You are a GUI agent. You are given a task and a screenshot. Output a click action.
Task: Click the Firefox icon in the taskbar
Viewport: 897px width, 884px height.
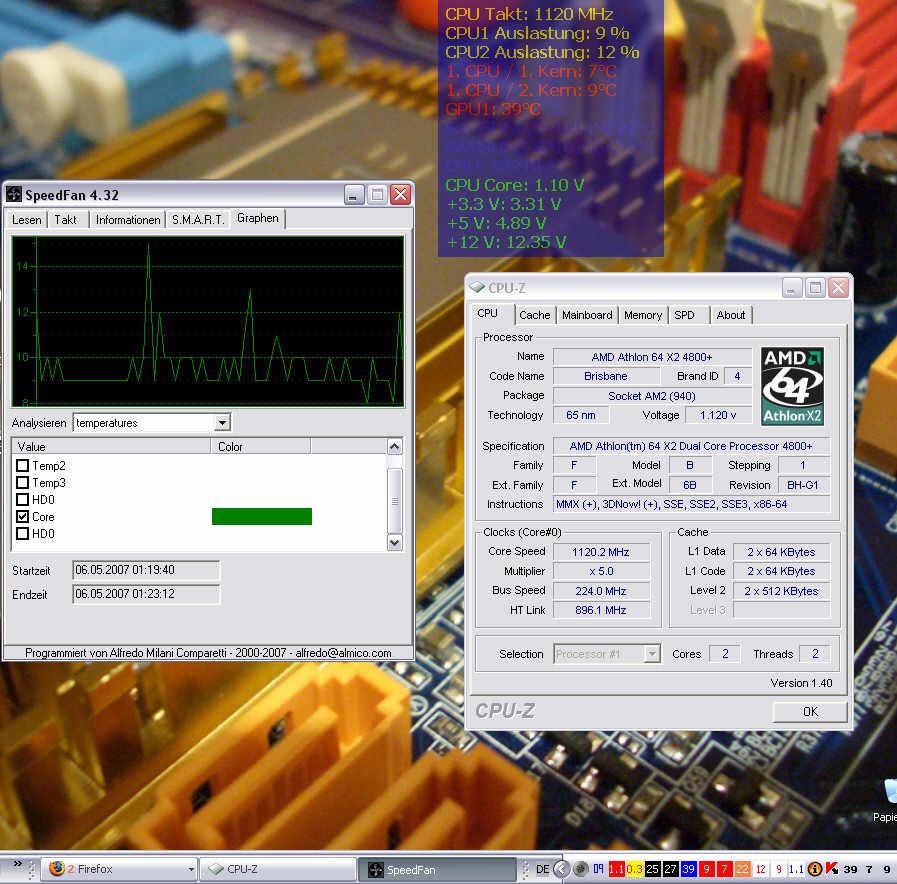point(57,869)
